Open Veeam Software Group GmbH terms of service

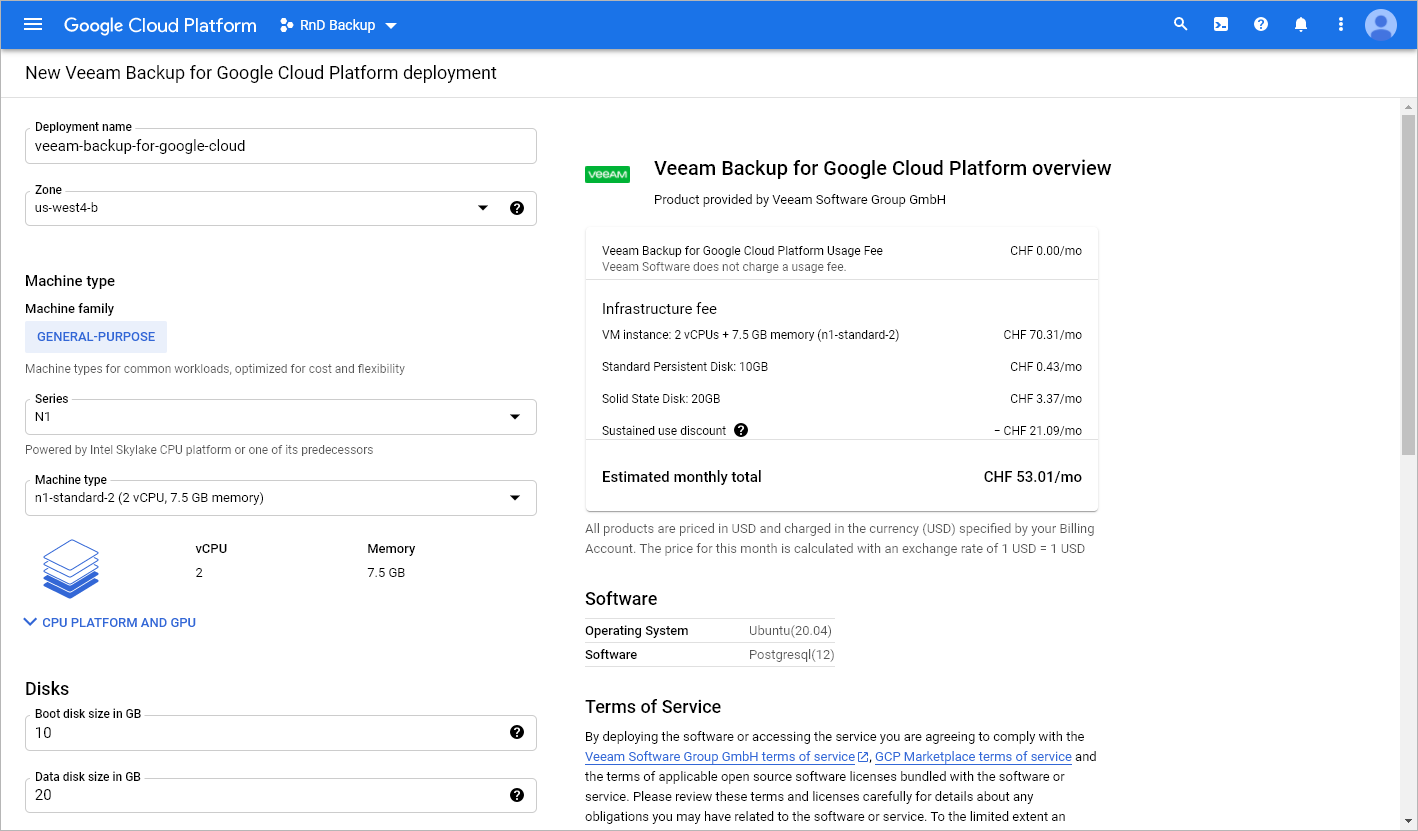click(x=720, y=757)
